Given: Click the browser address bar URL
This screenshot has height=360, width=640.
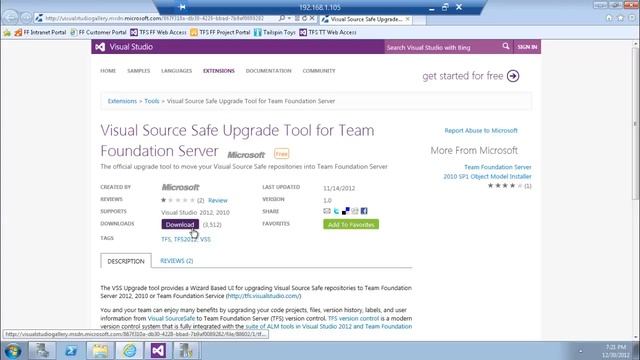Looking at the screenshot, I should 155,18.
